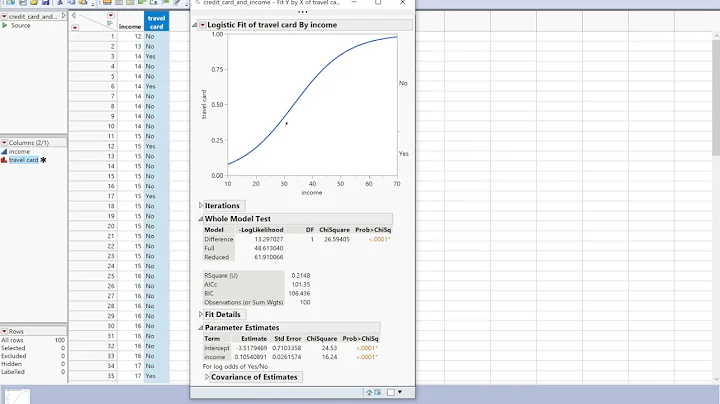Click the All rows count entry
The height and width of the screenshot is (404, 720).
[x=33, y=340]
